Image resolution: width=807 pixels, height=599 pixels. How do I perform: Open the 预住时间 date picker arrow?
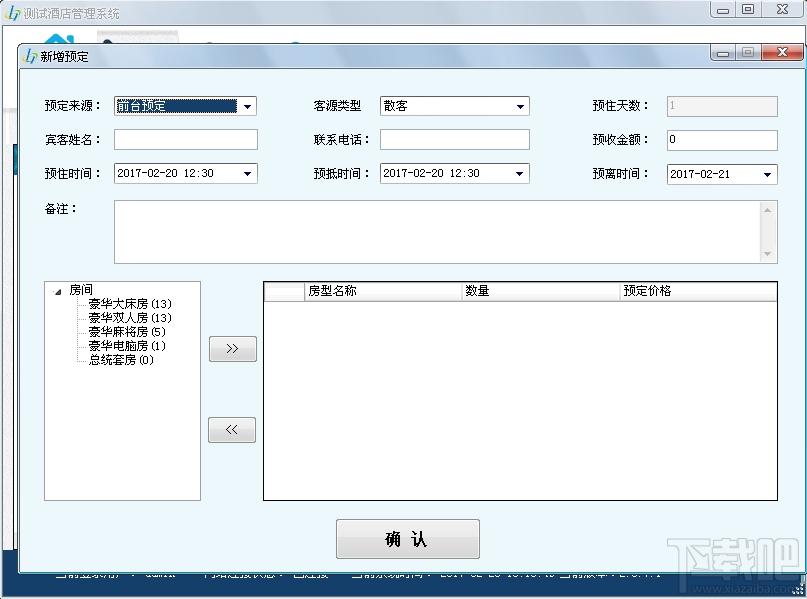[x=247, y=174]
